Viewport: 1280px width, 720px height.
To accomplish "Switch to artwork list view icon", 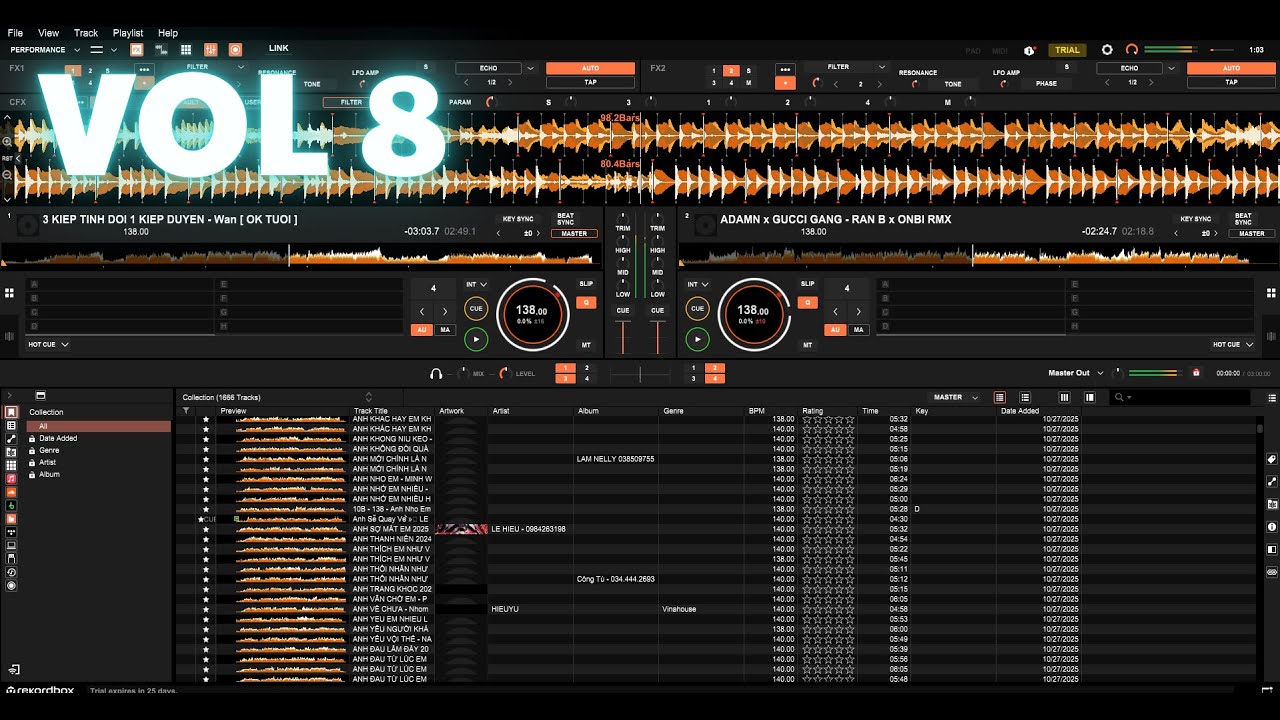I will tap(1025, 397).
